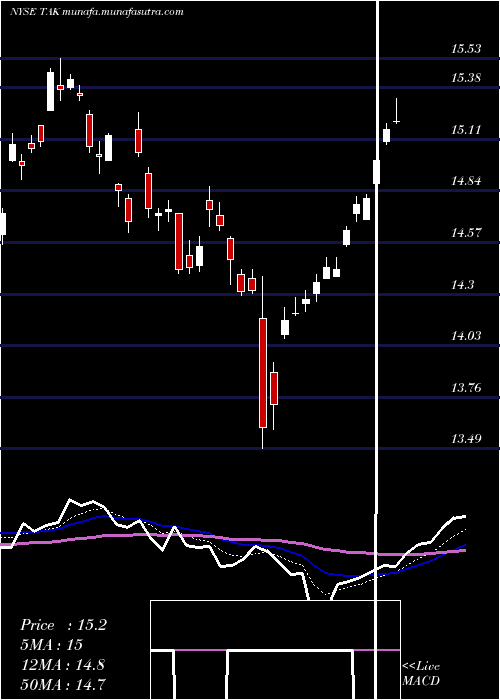
Task: Click the Price : 15.2 readout
Action: pyautogui.click(x=63, y=625)
